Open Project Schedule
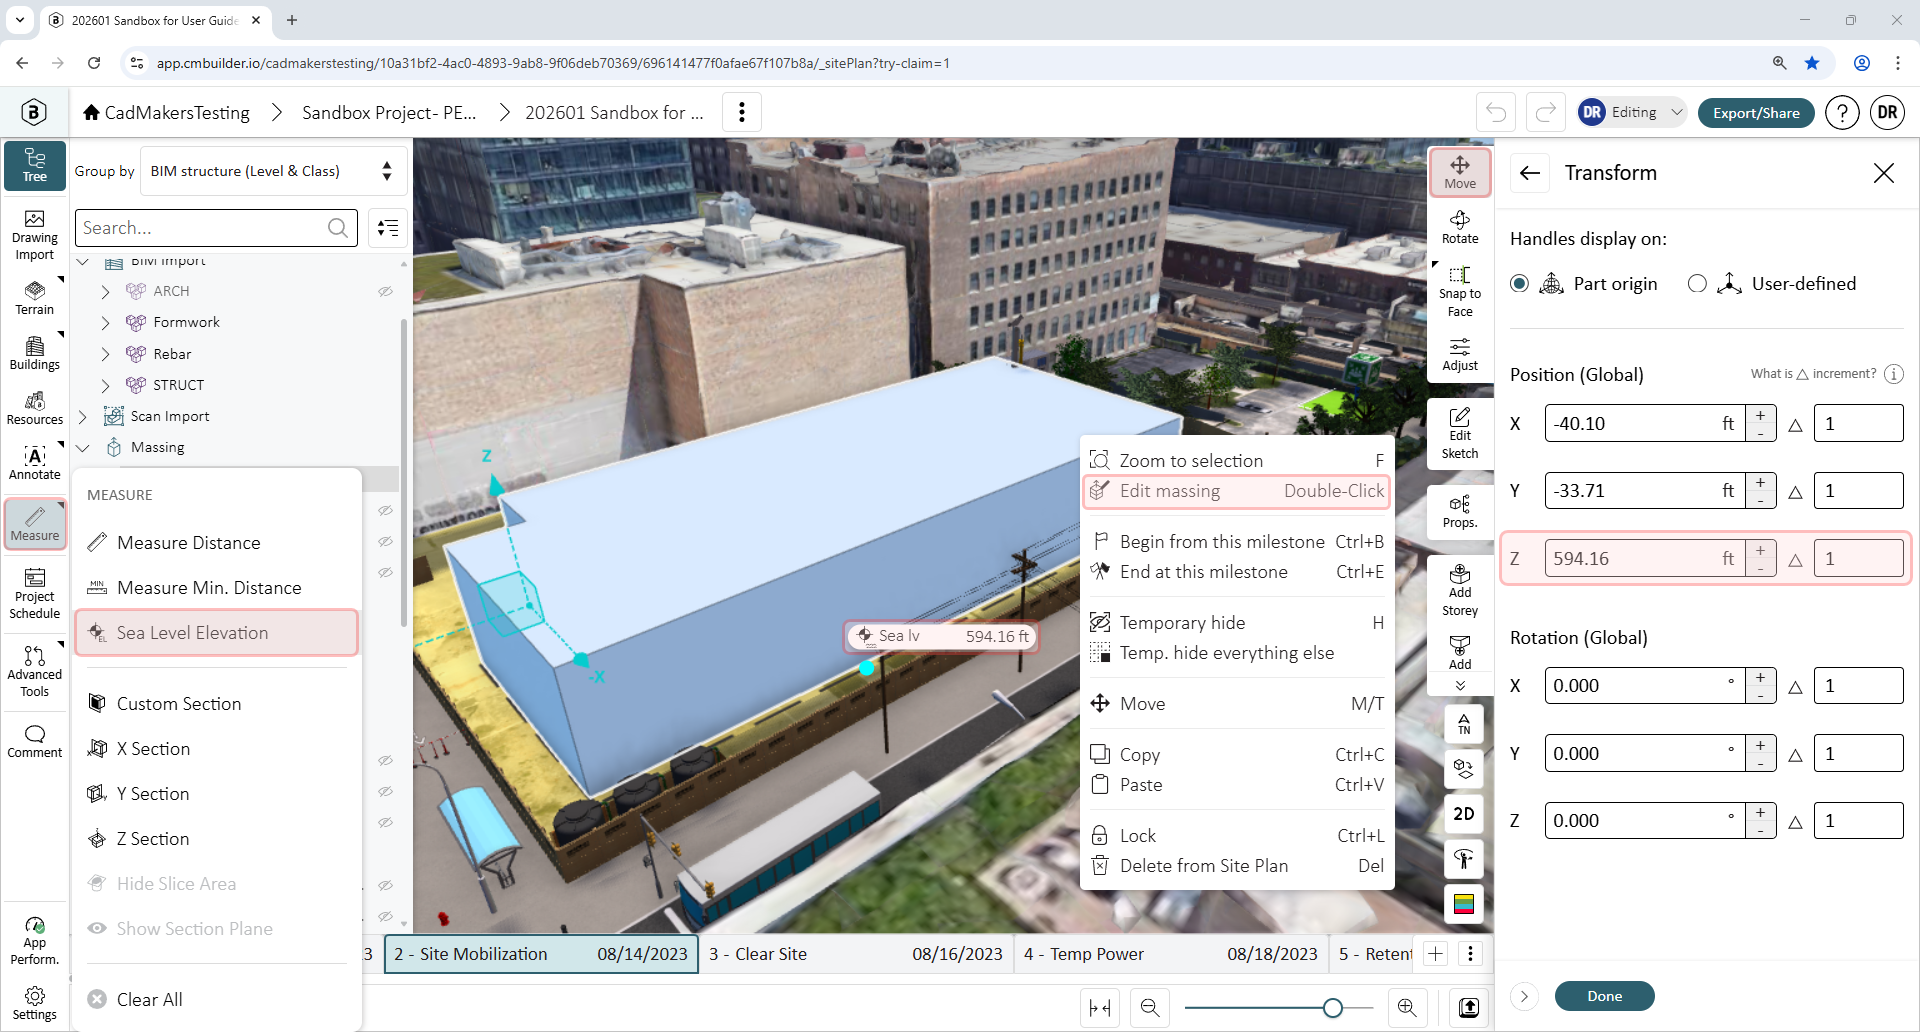 click(35, 594)
